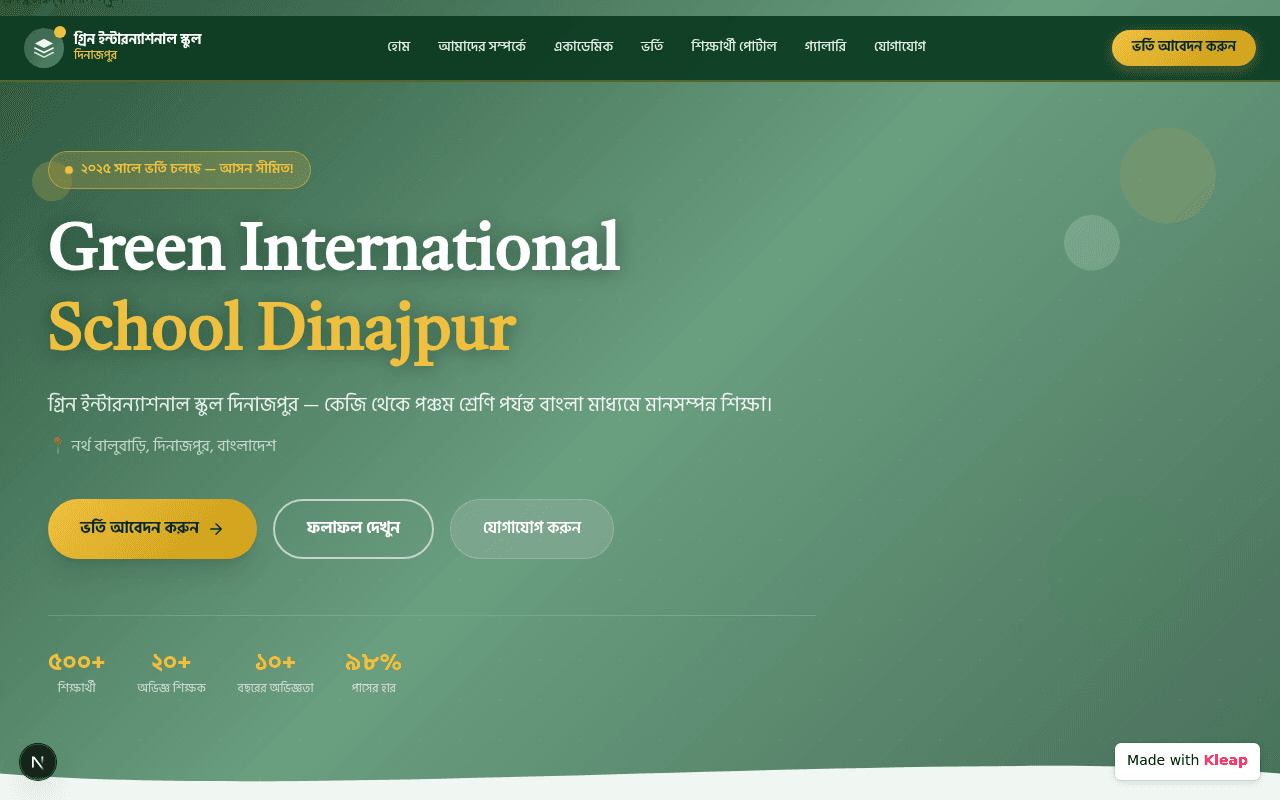Go to the যোগাযোগ nav item

point(900,46)
